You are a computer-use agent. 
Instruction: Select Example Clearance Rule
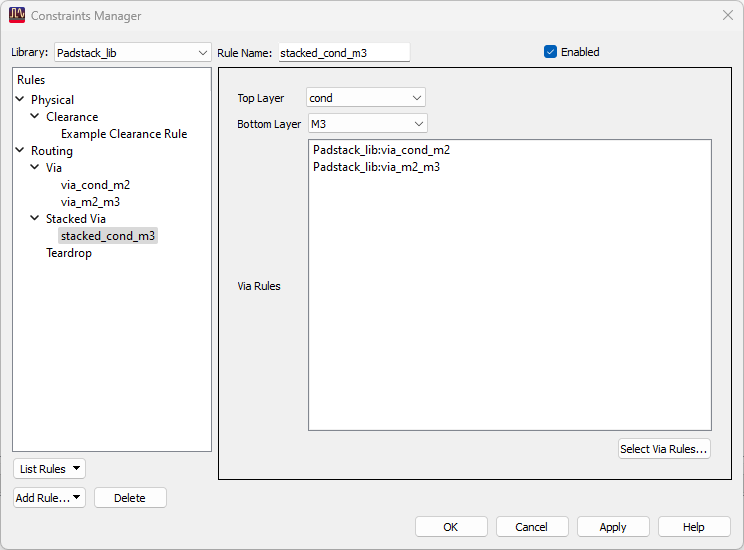click(x=124, y=134)
